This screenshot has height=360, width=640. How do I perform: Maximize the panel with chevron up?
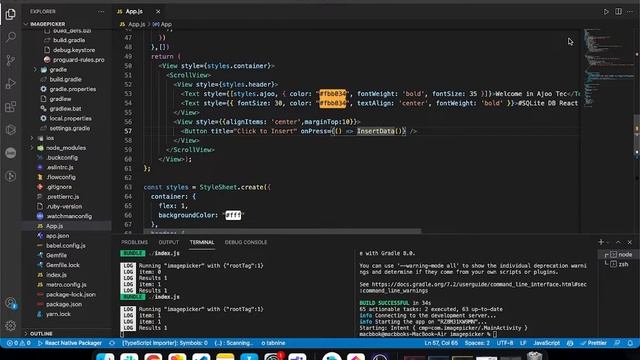coord(618,242)
